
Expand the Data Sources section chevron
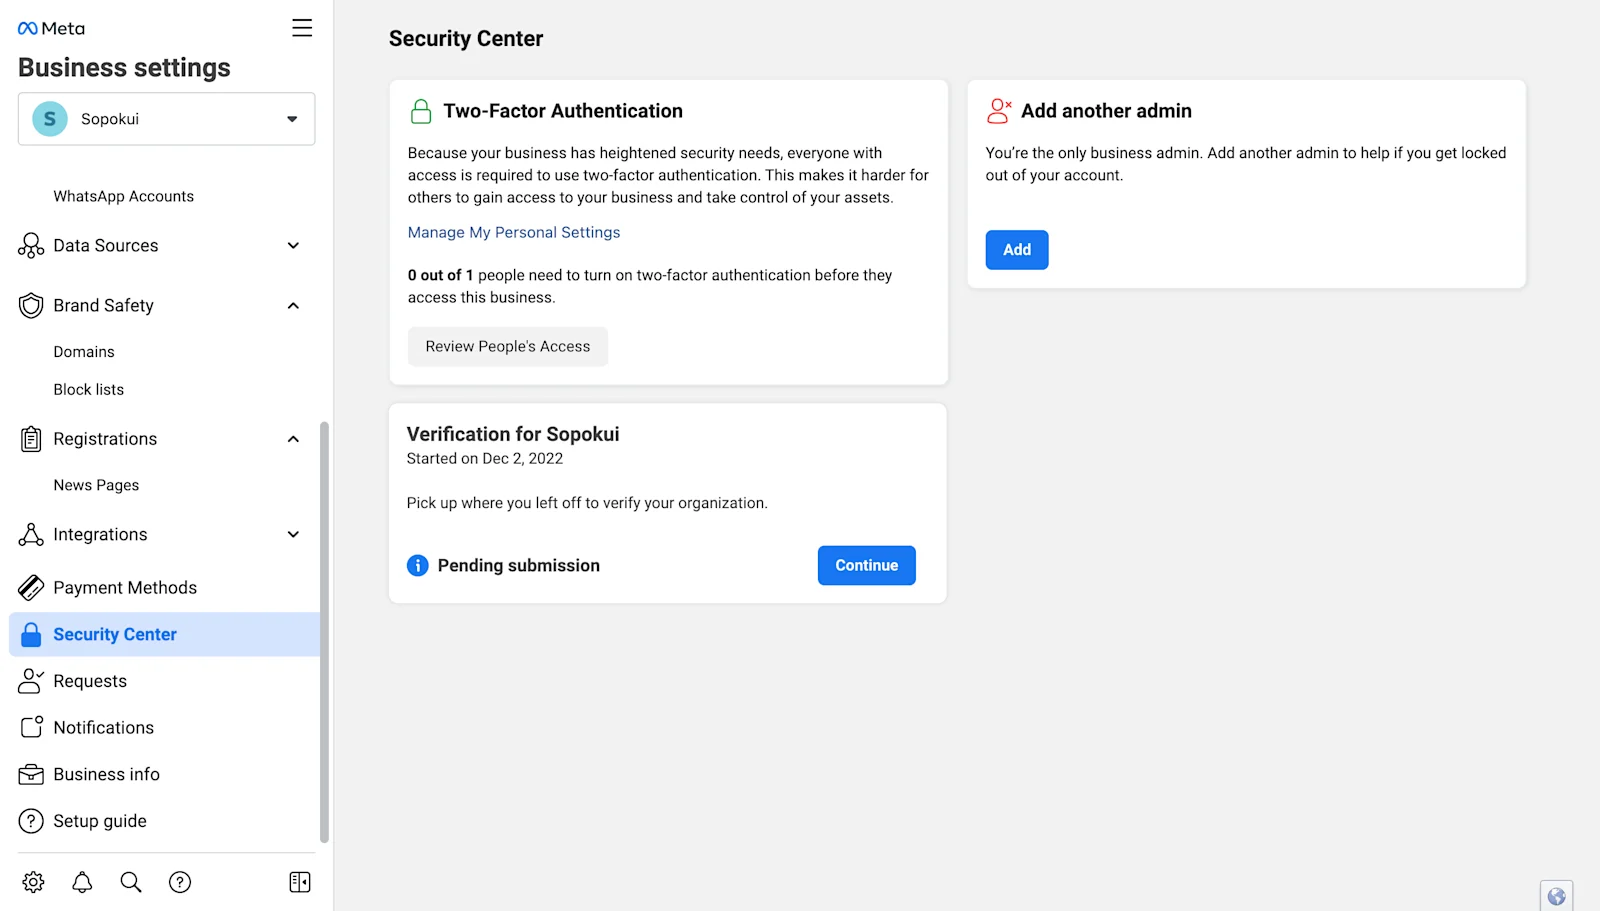293,246
